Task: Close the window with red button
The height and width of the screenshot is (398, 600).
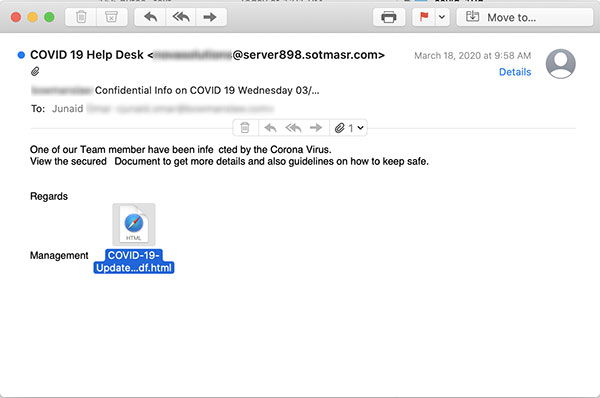Action: [16, 17]
